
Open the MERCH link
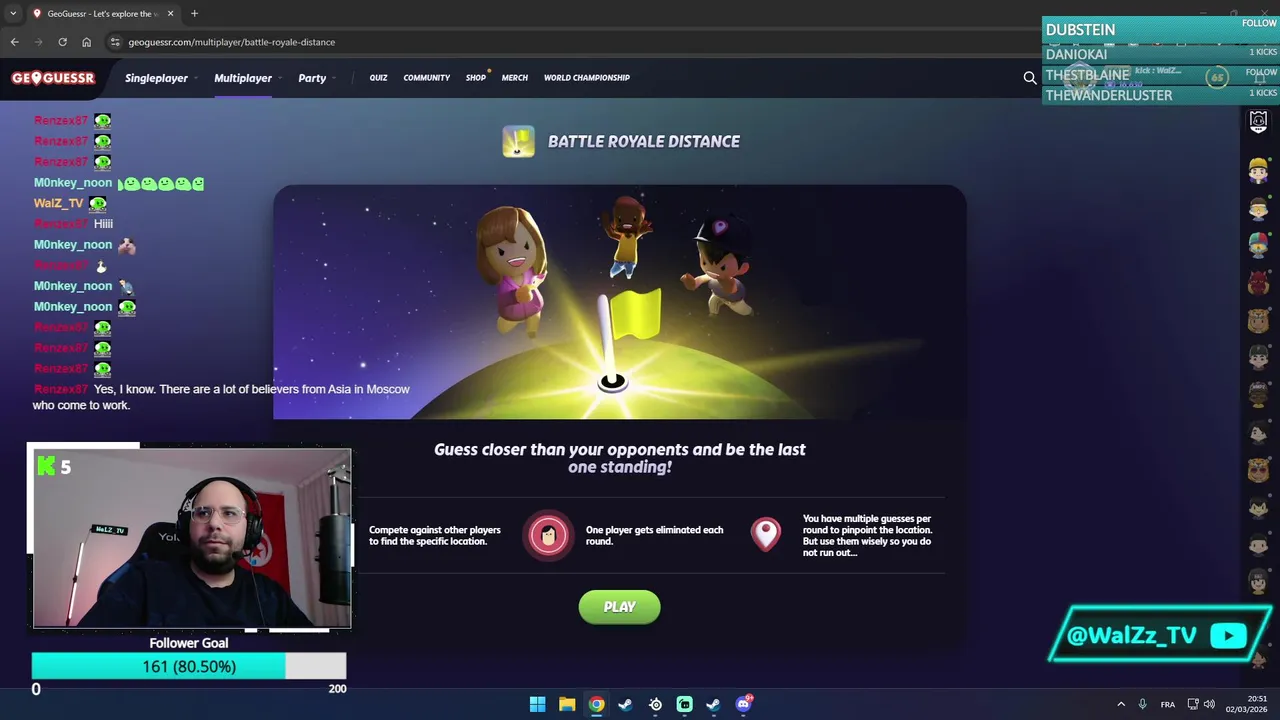[x=515, y=78]
